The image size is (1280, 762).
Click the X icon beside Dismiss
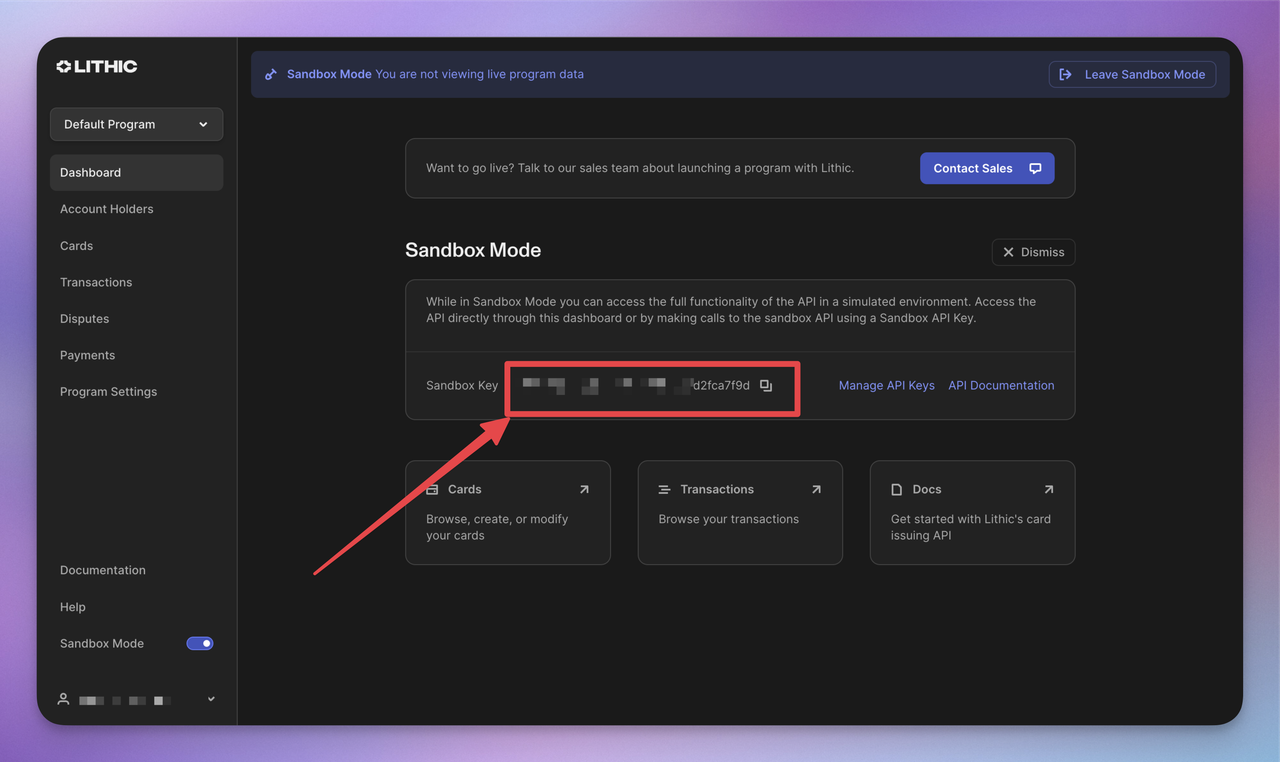pyautogui.click(x=1008, y=252)
